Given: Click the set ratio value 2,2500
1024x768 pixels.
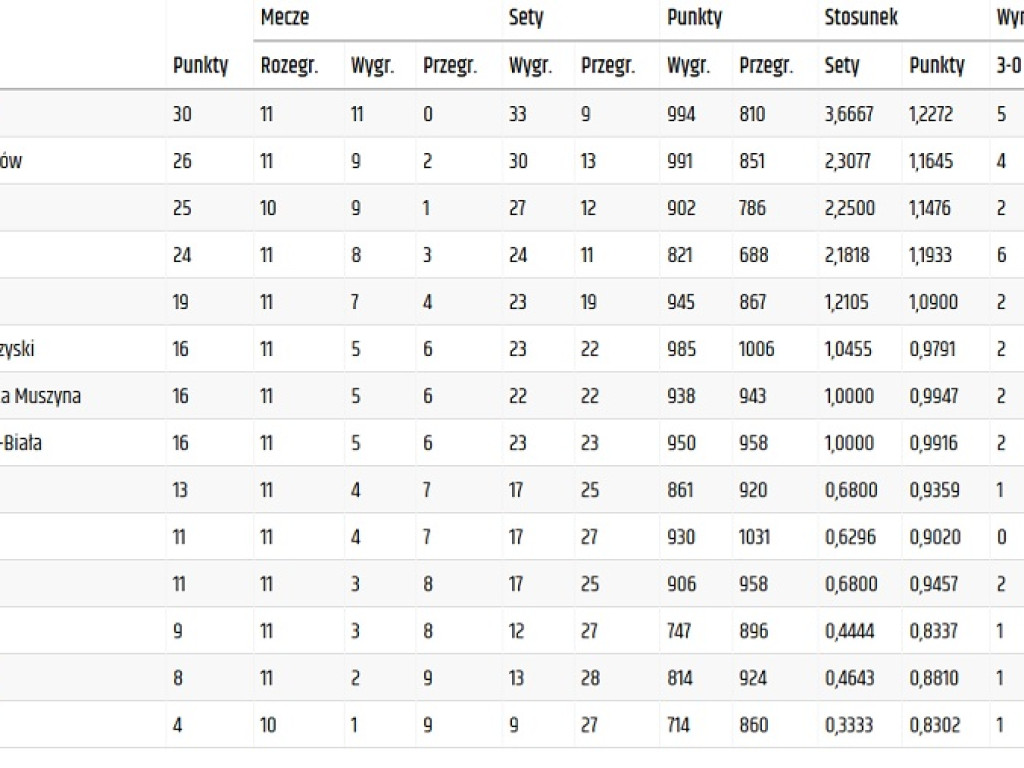Looking at the screenshot, I should click(850, 208).
